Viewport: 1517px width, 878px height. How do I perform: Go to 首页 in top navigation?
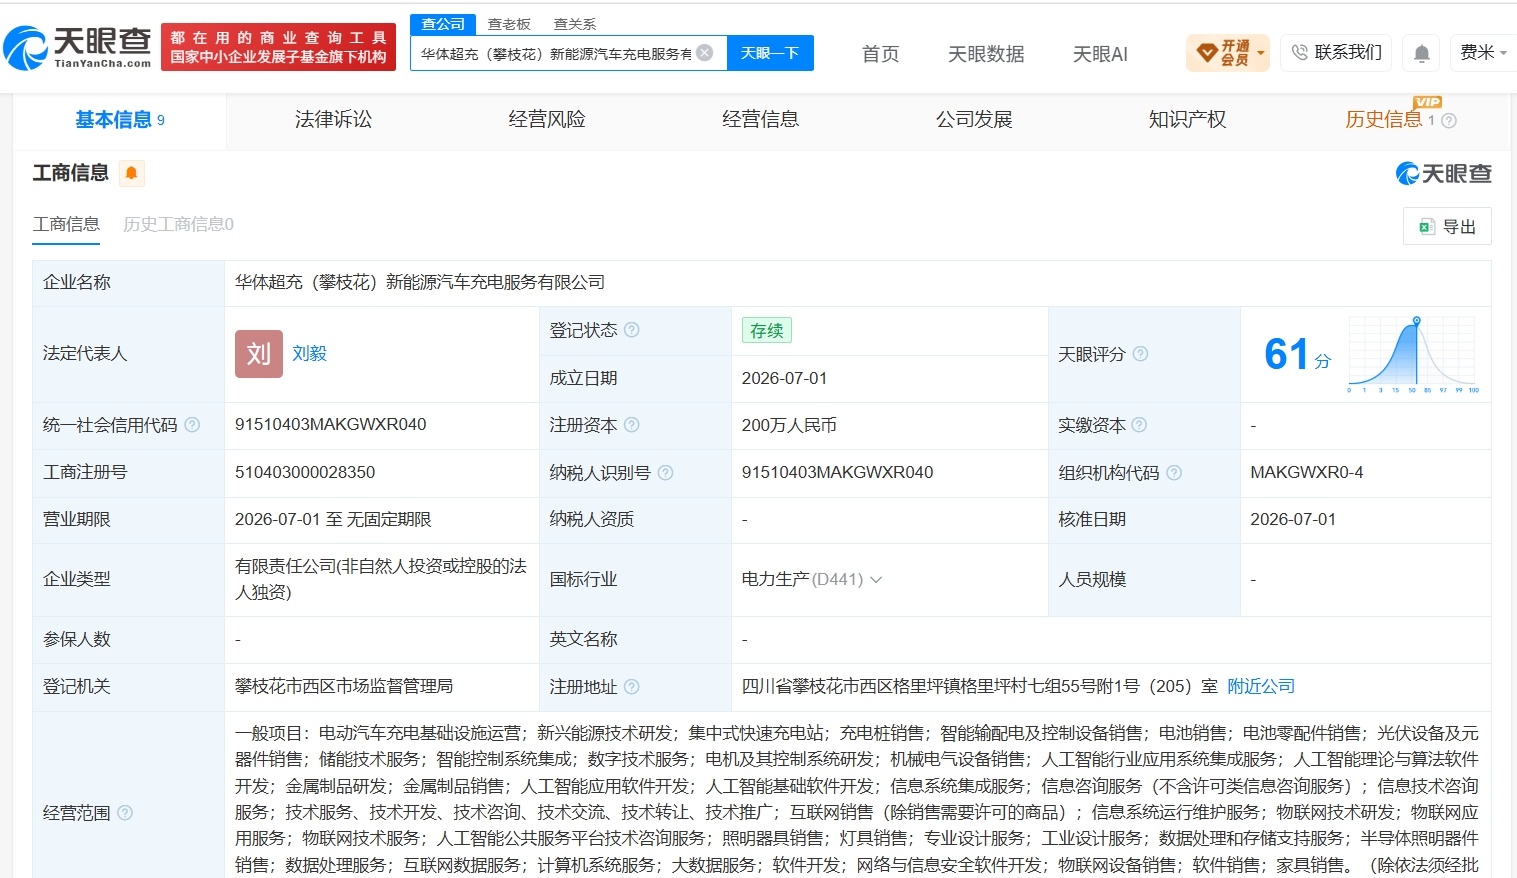pos(881,54)
